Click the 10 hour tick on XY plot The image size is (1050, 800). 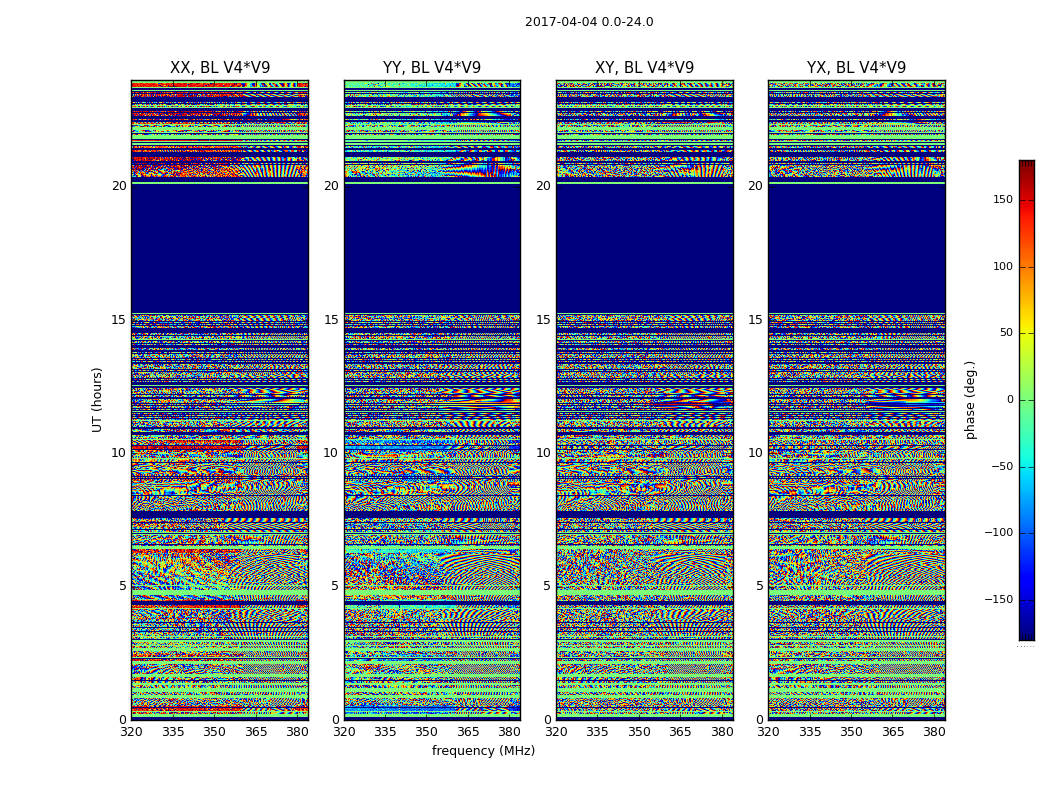[x=543, y=453]
